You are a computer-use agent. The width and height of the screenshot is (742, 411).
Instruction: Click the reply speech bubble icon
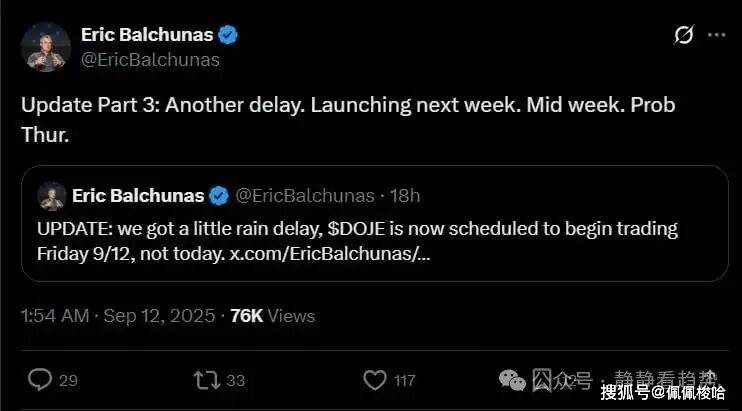click(x=40, y=379)
